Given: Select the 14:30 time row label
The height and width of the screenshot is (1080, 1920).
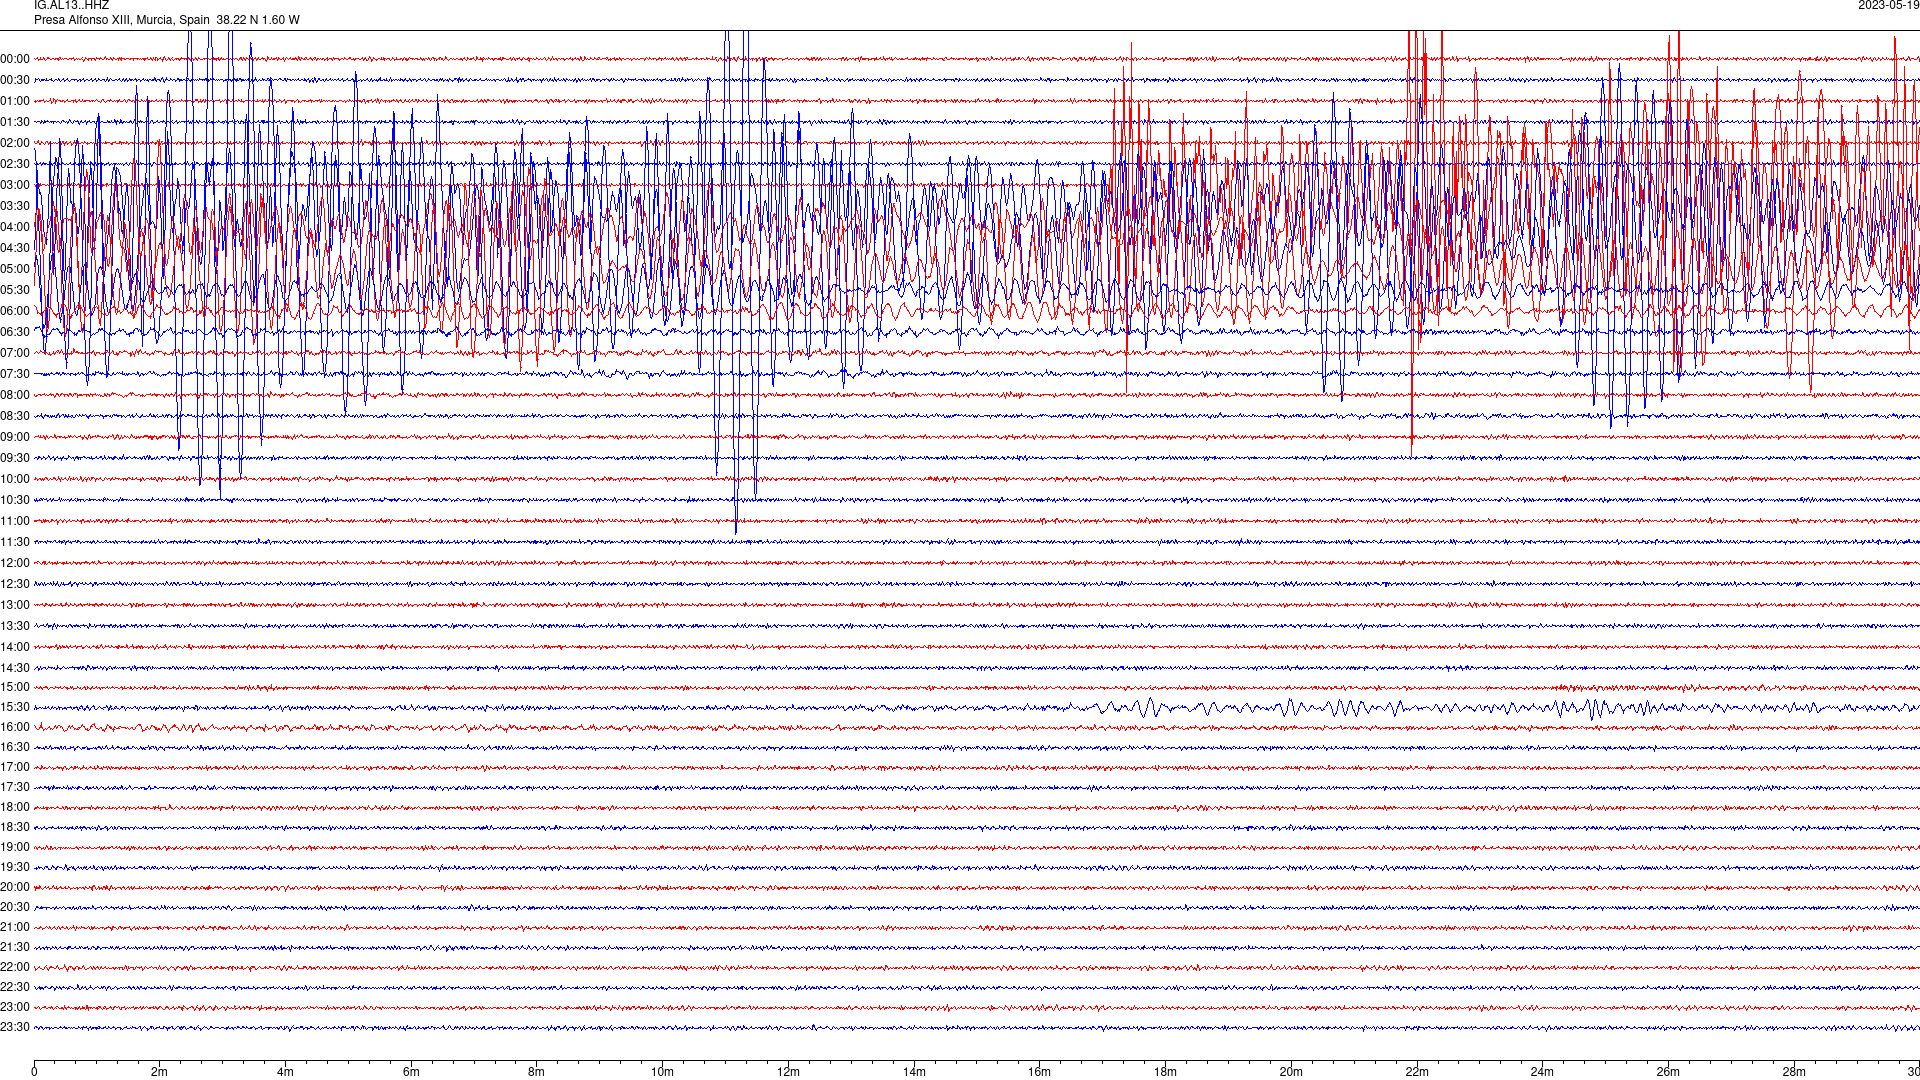Looking at the screenshot, I should 15,668.
